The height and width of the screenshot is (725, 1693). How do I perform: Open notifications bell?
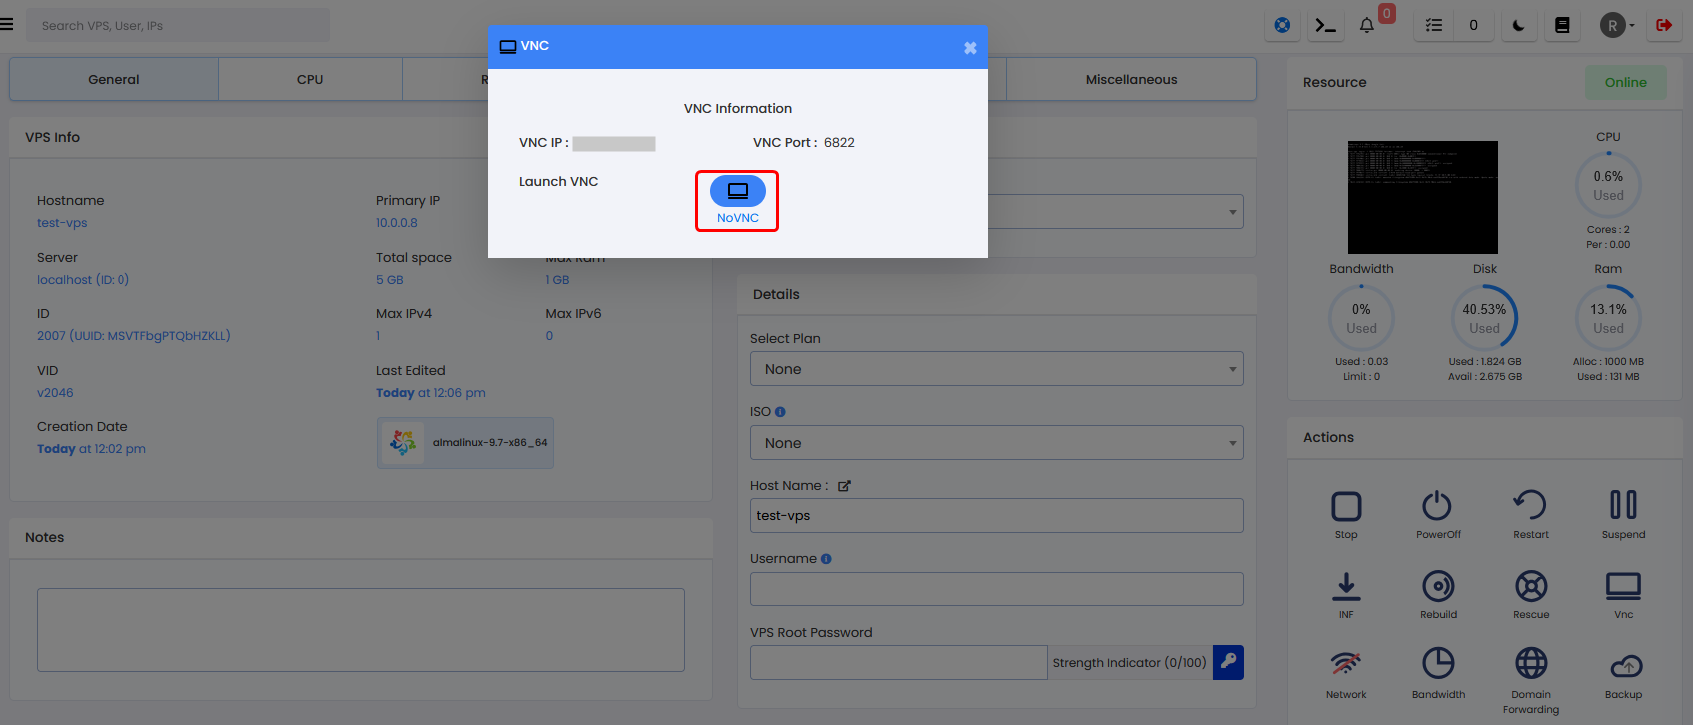point(1366,25)
